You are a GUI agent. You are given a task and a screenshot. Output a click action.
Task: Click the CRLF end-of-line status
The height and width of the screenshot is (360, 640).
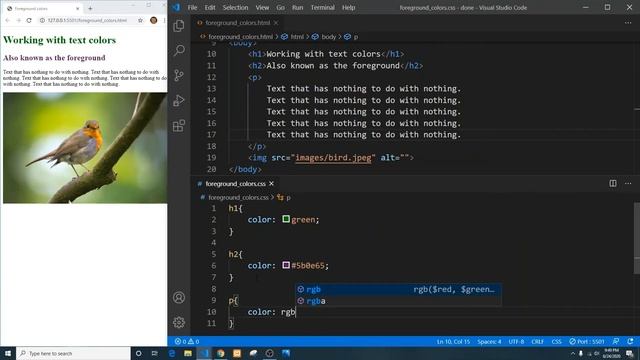point(538,341)
